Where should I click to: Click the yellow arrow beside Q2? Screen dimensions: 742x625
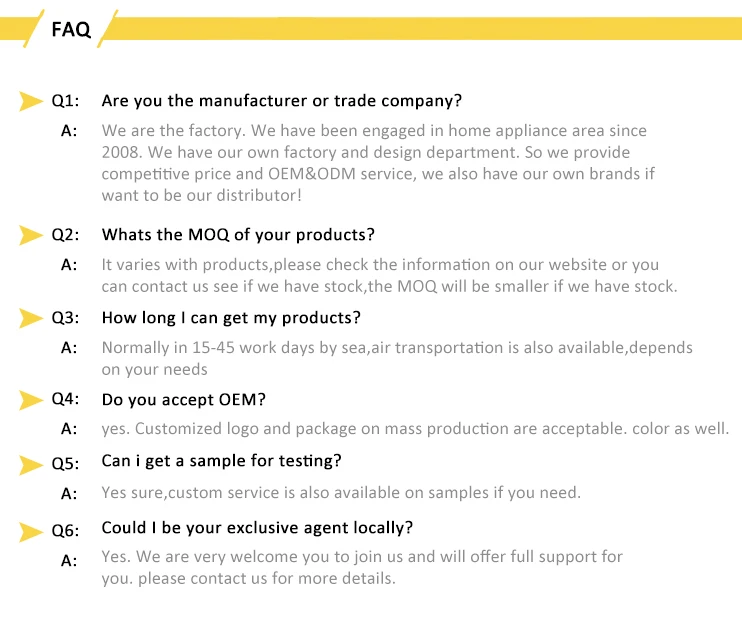(x=31, y=235)
